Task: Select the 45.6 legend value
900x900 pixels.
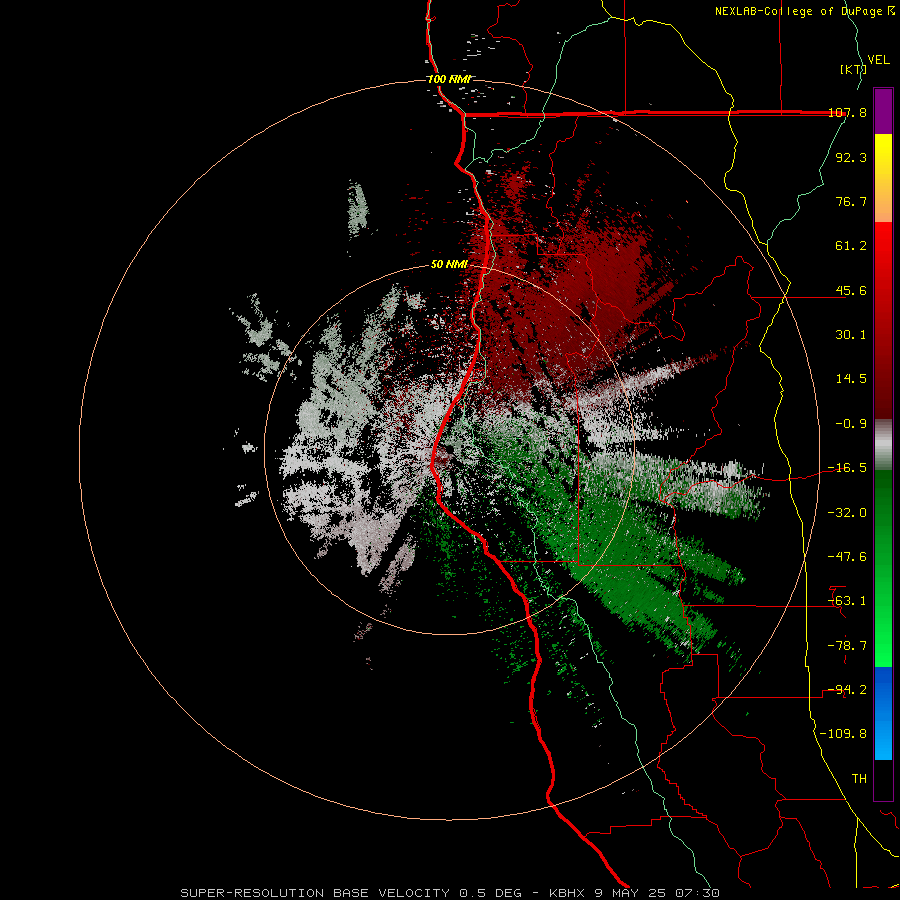Action: coord(851,290)
